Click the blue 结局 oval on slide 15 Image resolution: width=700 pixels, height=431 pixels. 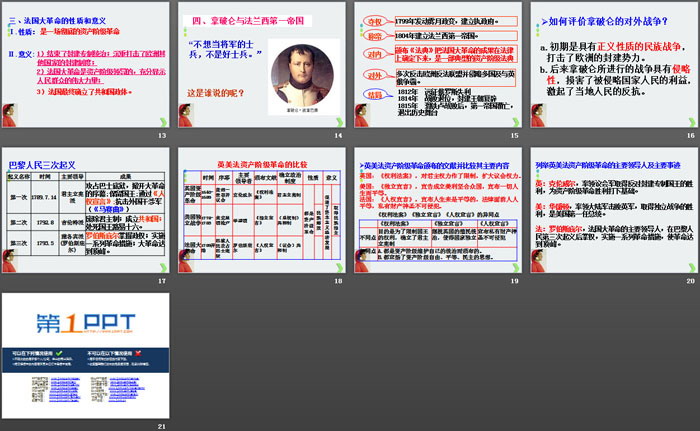[375, 95]
